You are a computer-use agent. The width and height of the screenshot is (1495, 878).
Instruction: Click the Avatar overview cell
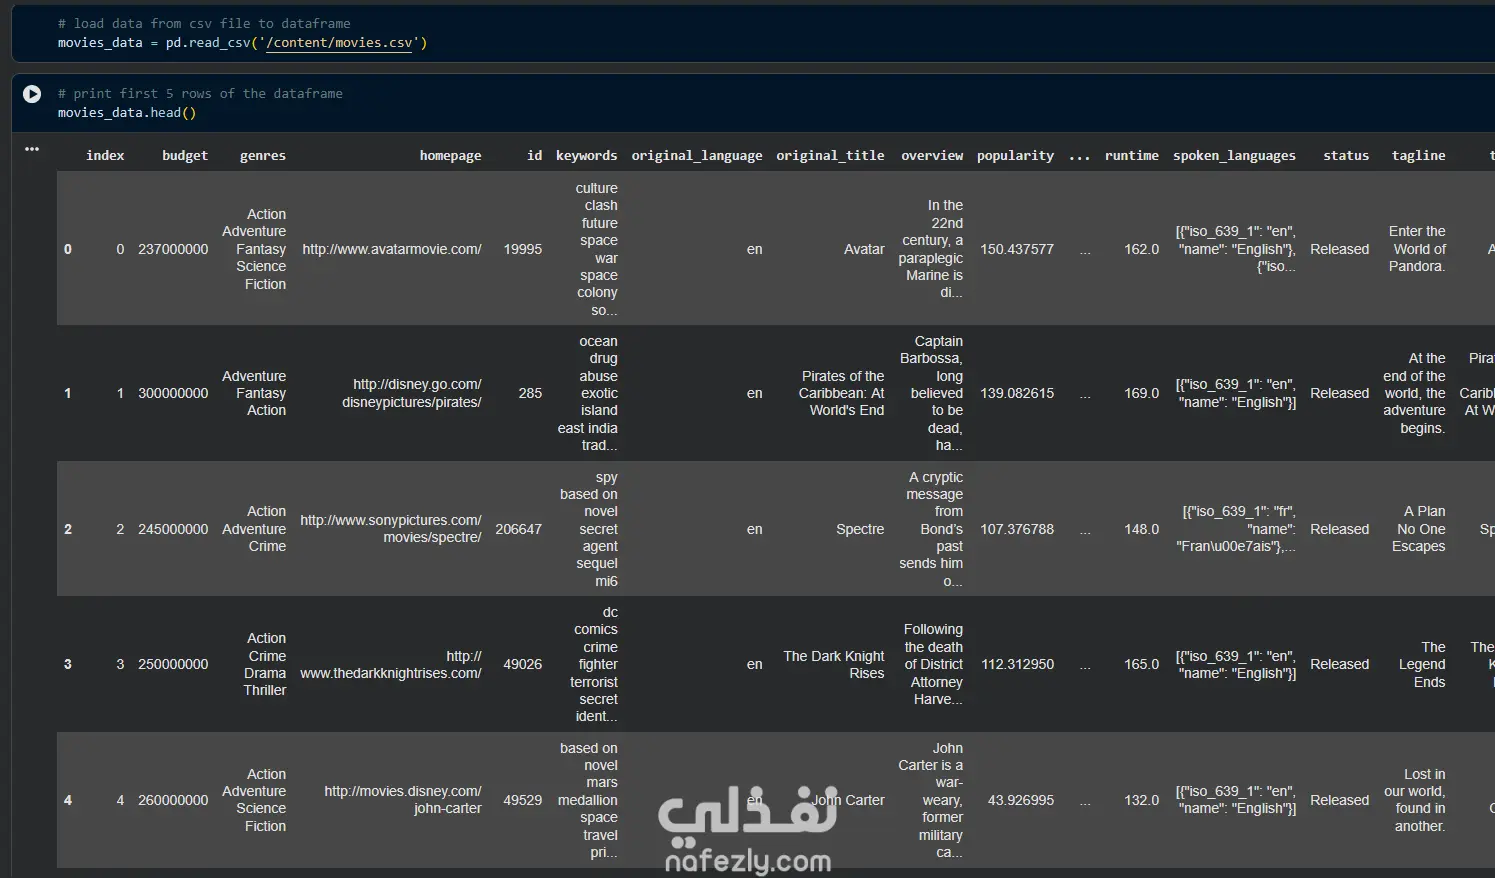tap(931, 249)
